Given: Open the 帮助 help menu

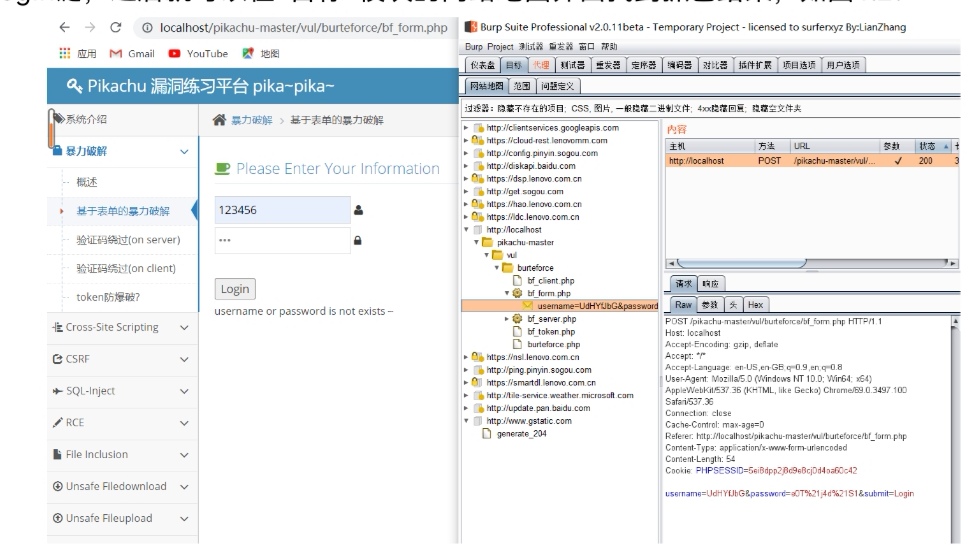Looking at the screenshot, I should coord(609,47).
